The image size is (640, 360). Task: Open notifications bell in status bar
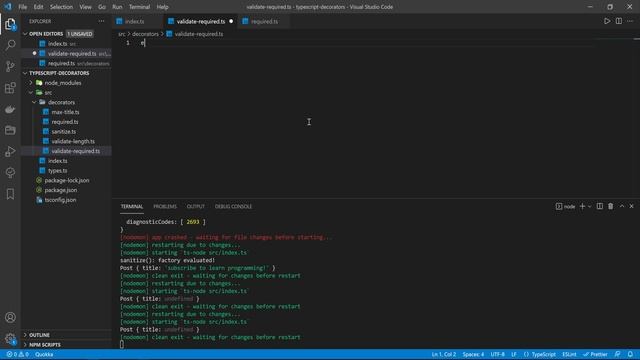630,354
